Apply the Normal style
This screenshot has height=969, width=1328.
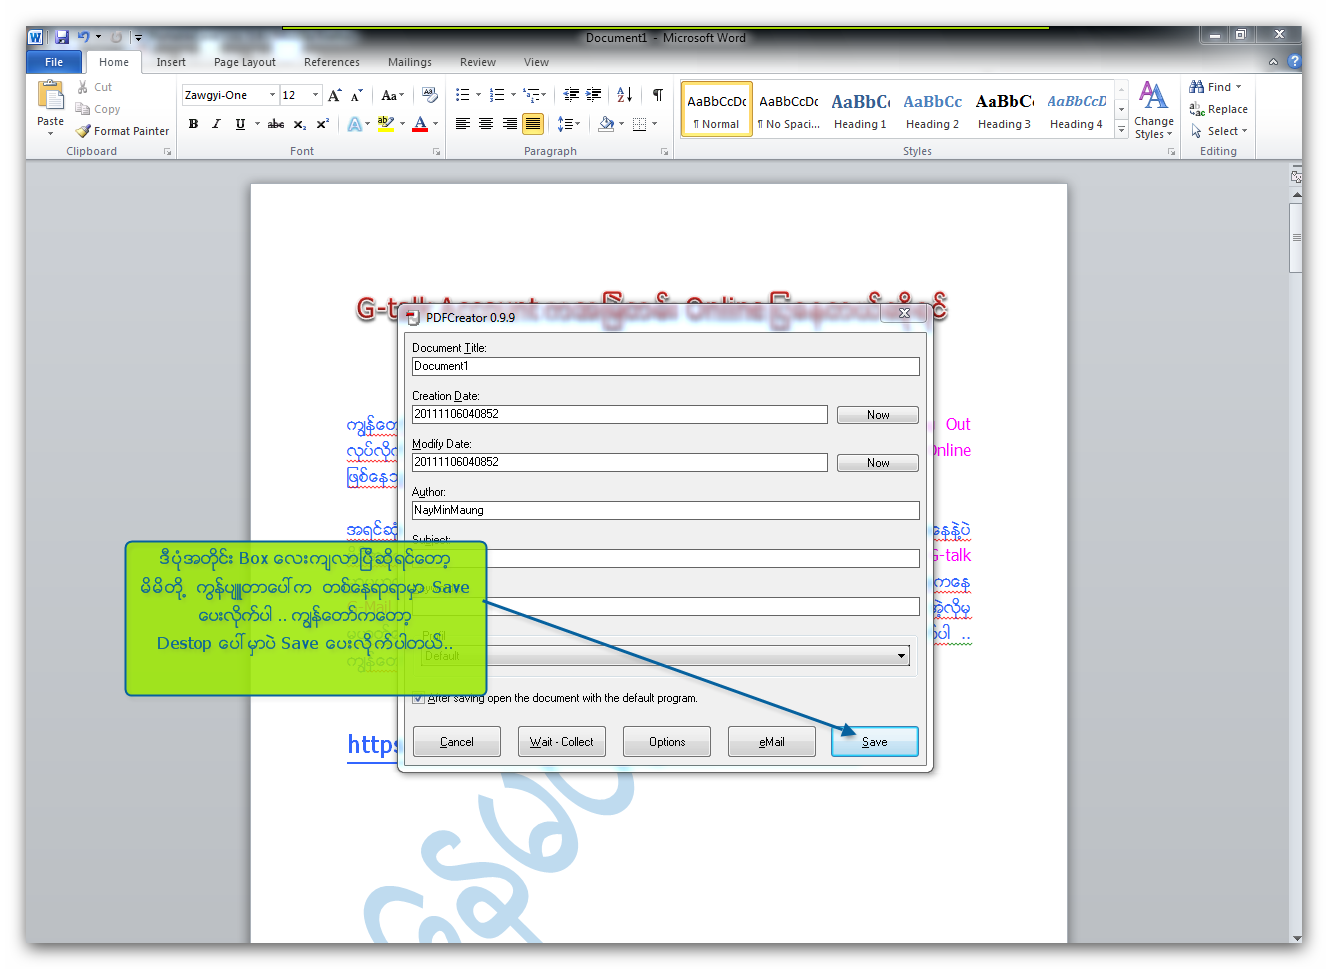click(x=717, y=109)
